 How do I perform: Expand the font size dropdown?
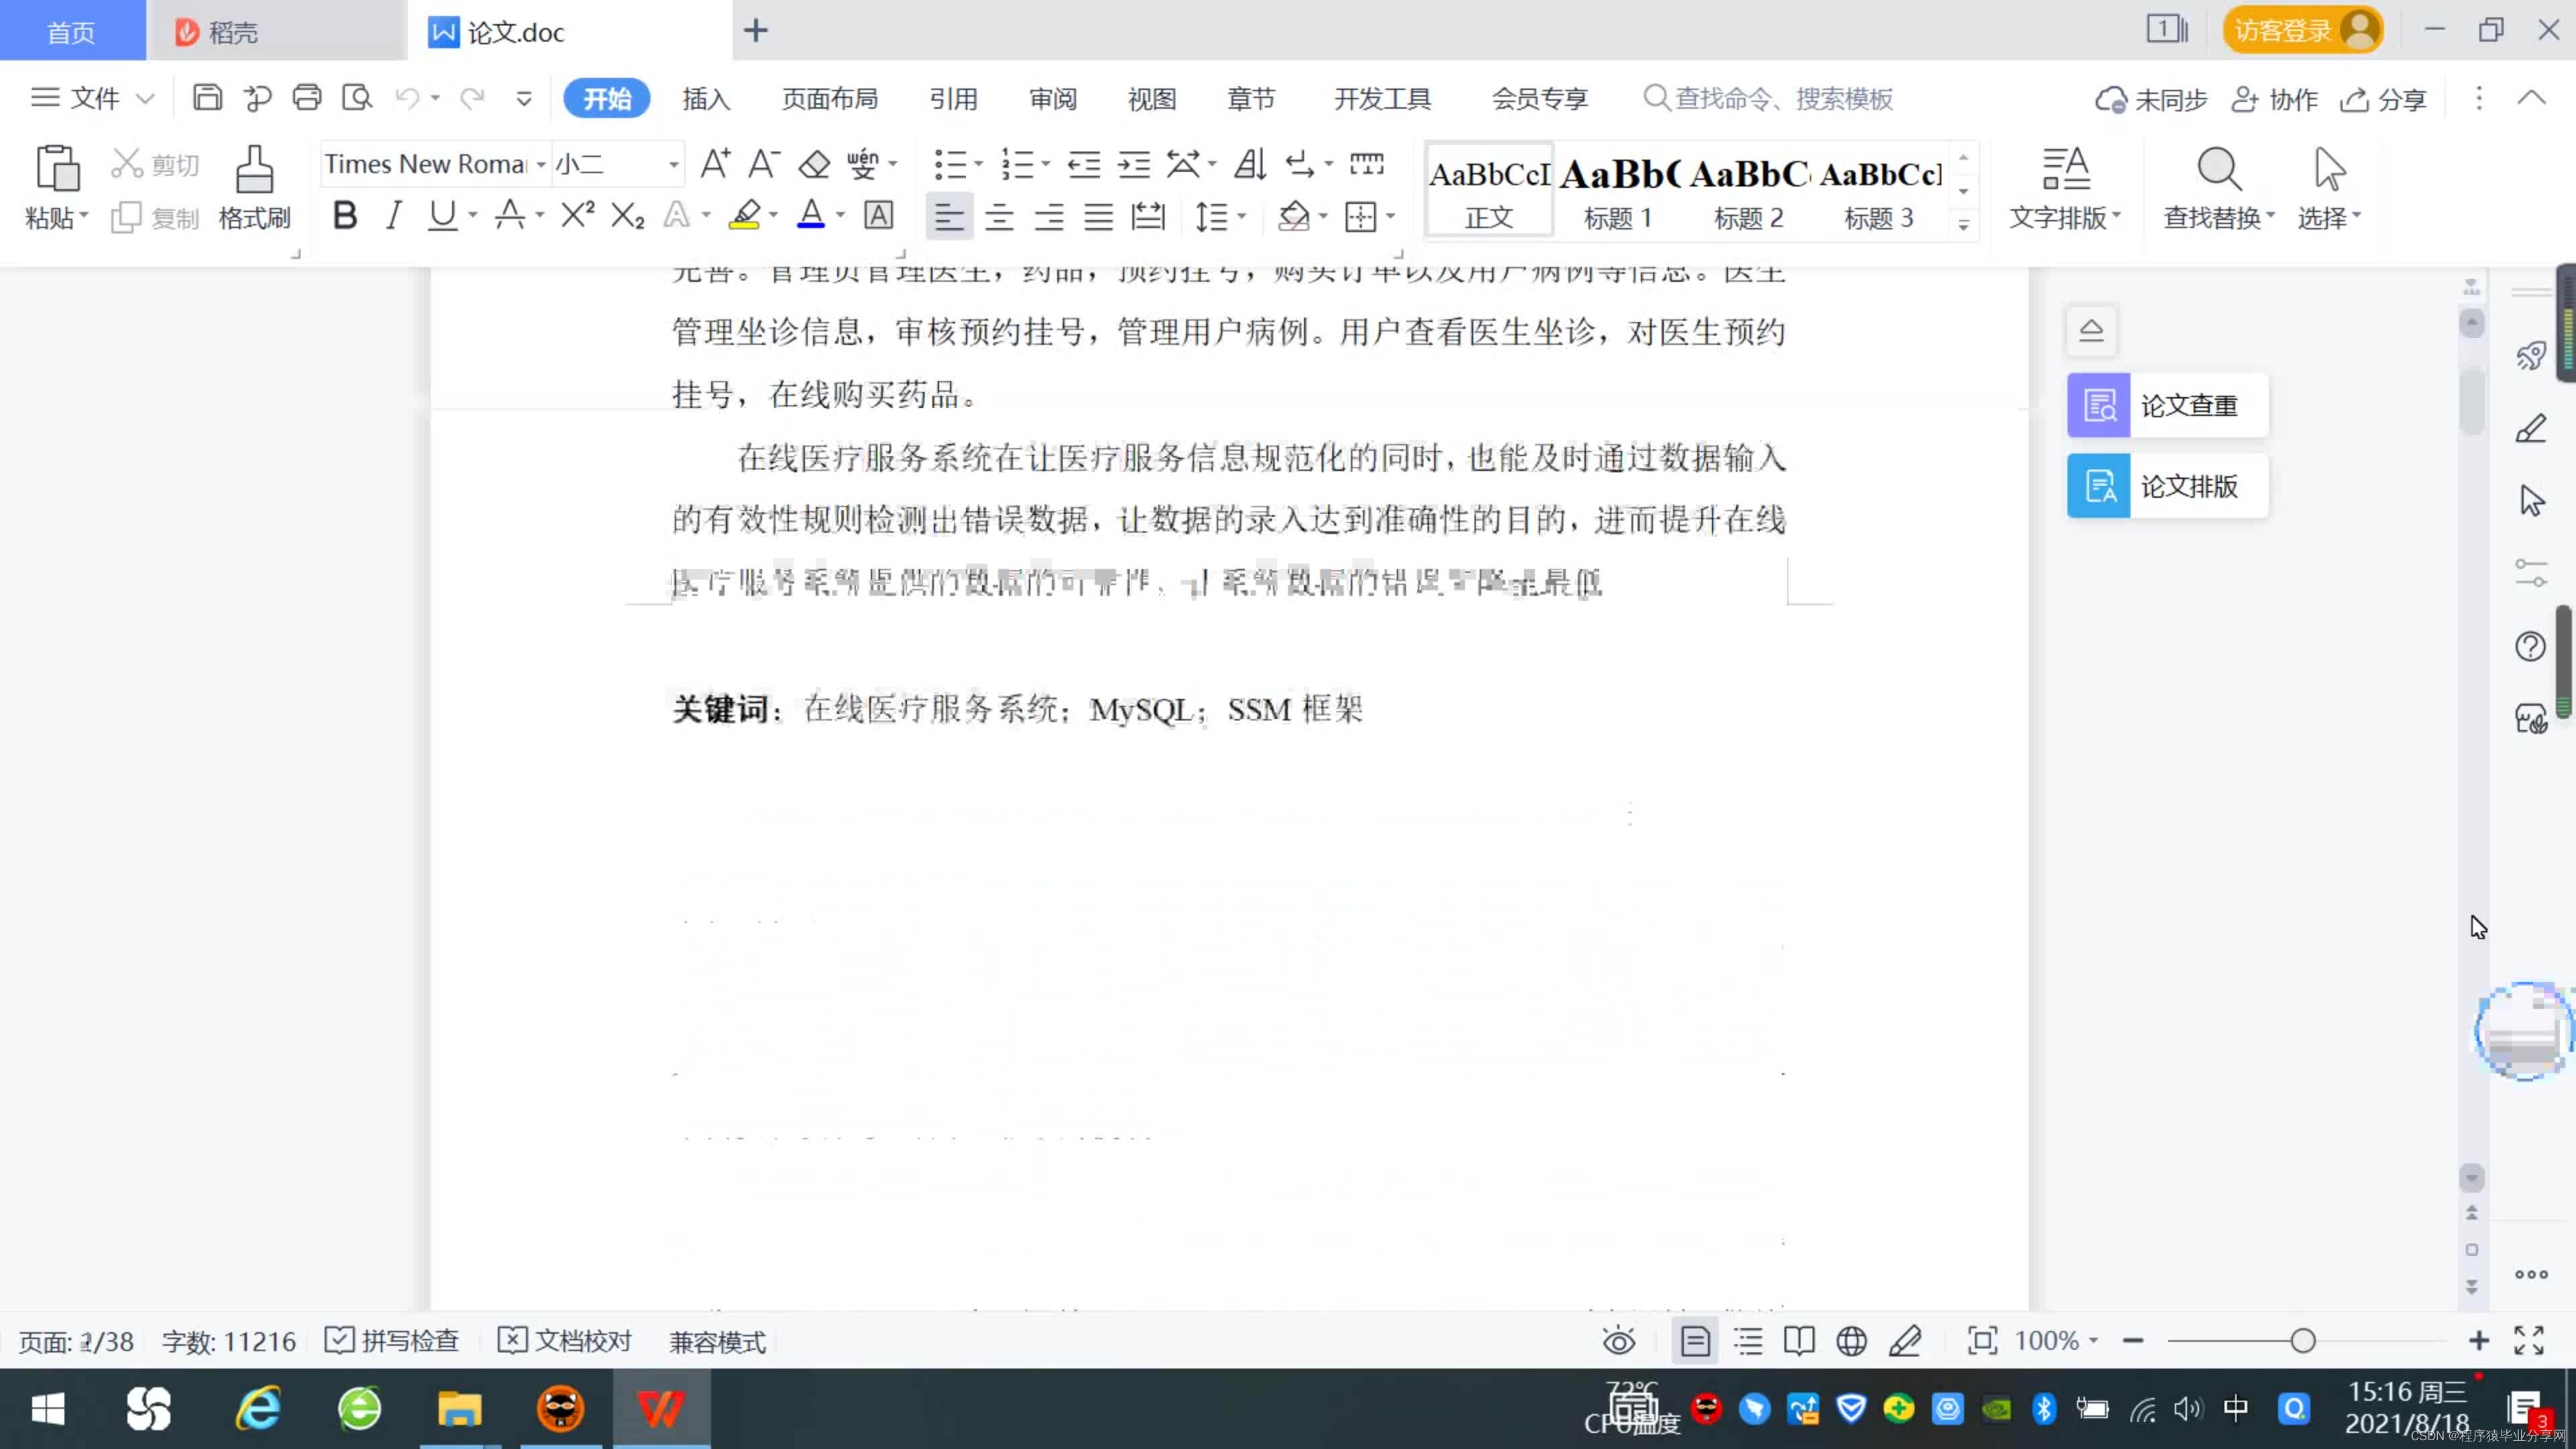click(x=674, y=164)
